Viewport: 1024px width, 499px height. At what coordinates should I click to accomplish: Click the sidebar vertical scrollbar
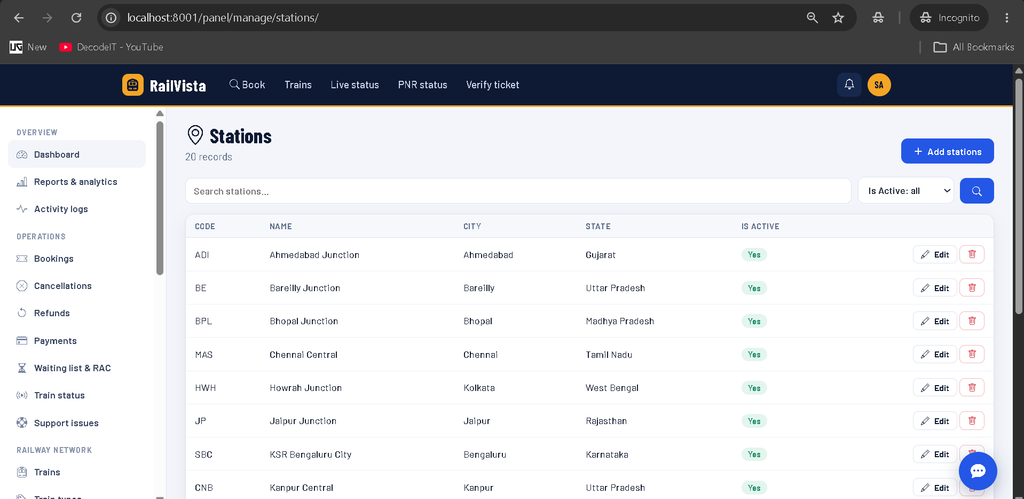click(160, 199)
